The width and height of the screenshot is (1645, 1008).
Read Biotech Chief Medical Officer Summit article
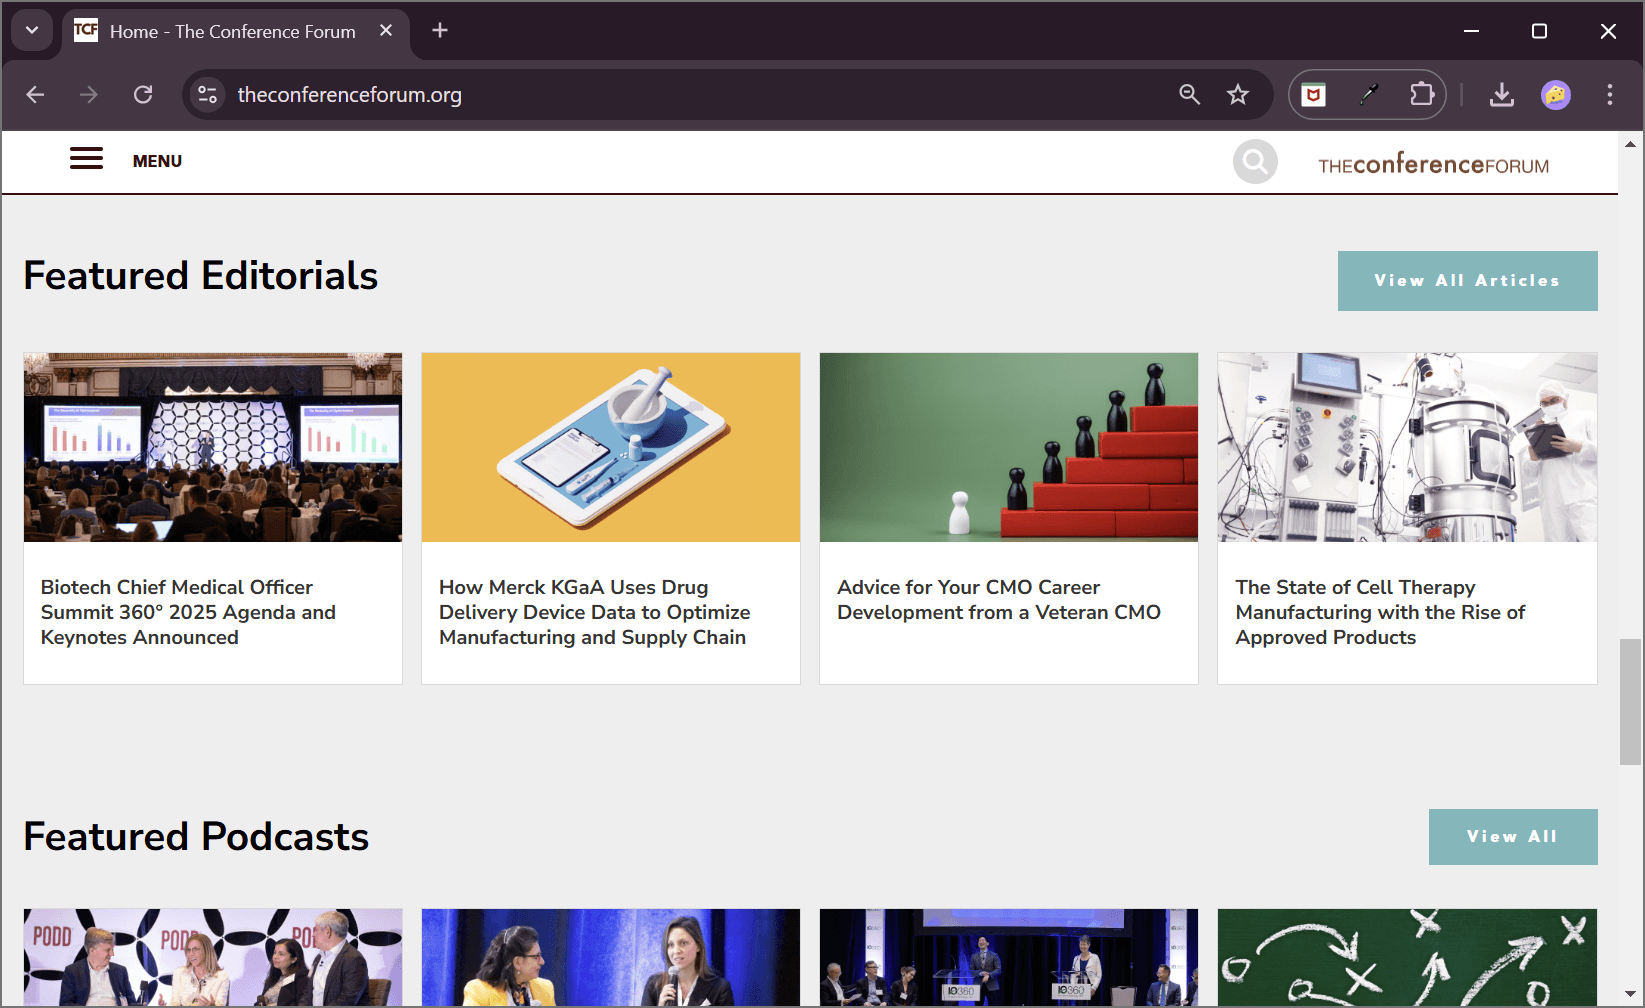tap(188, 612)
